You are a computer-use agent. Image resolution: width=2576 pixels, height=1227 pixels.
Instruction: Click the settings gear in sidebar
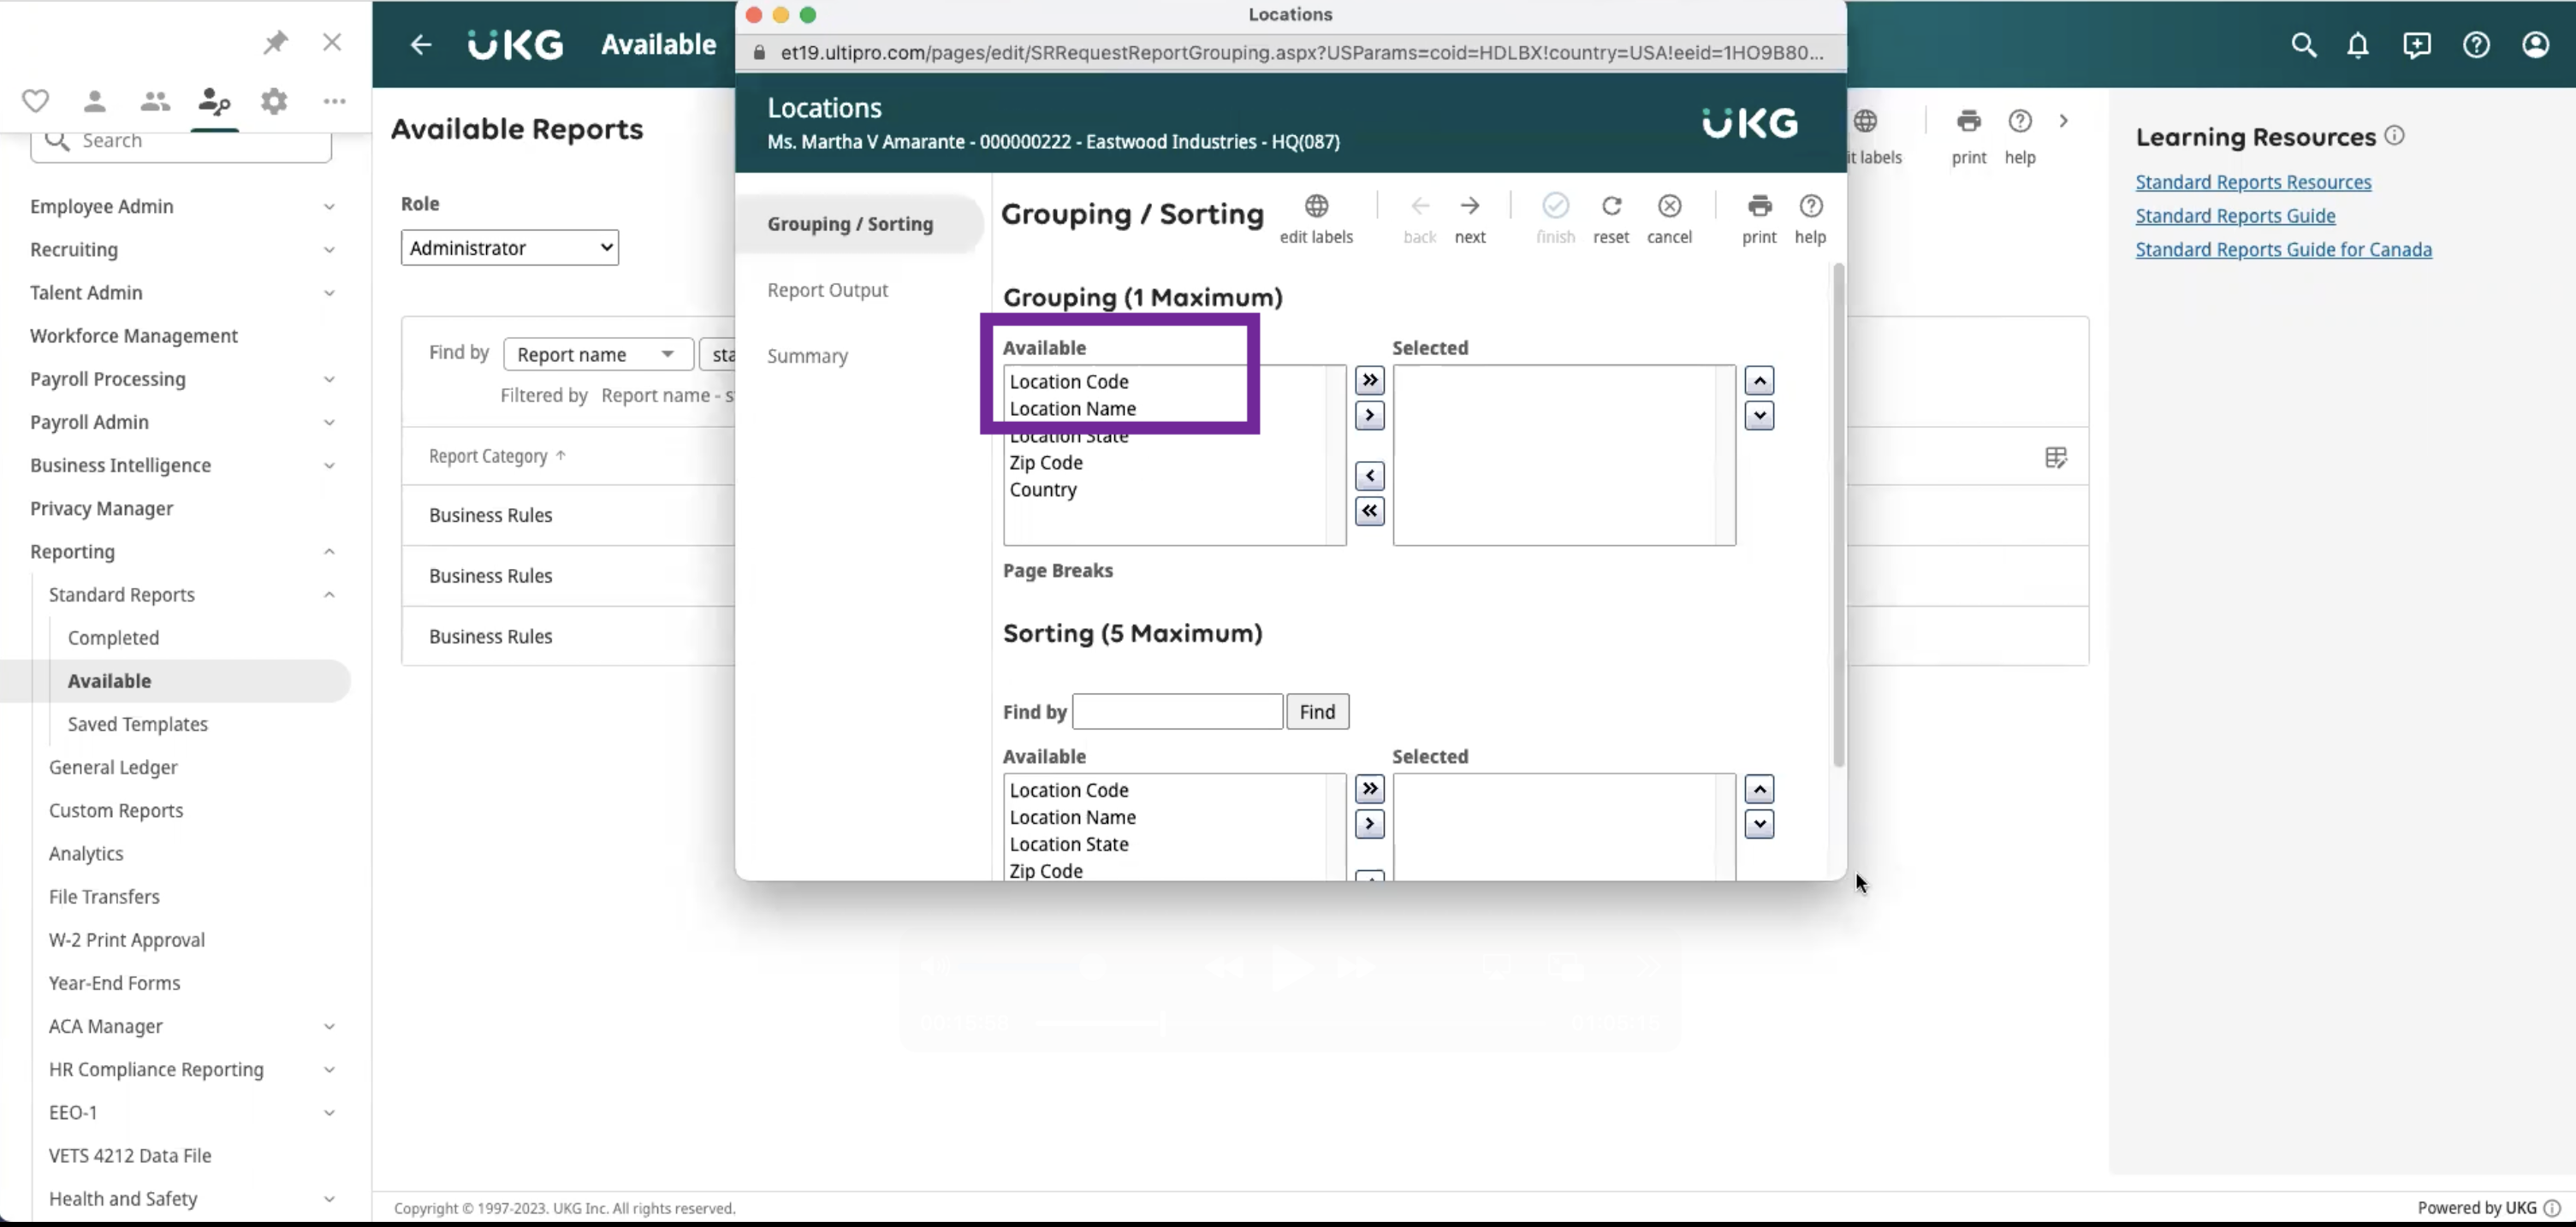[x=274, y=101]
